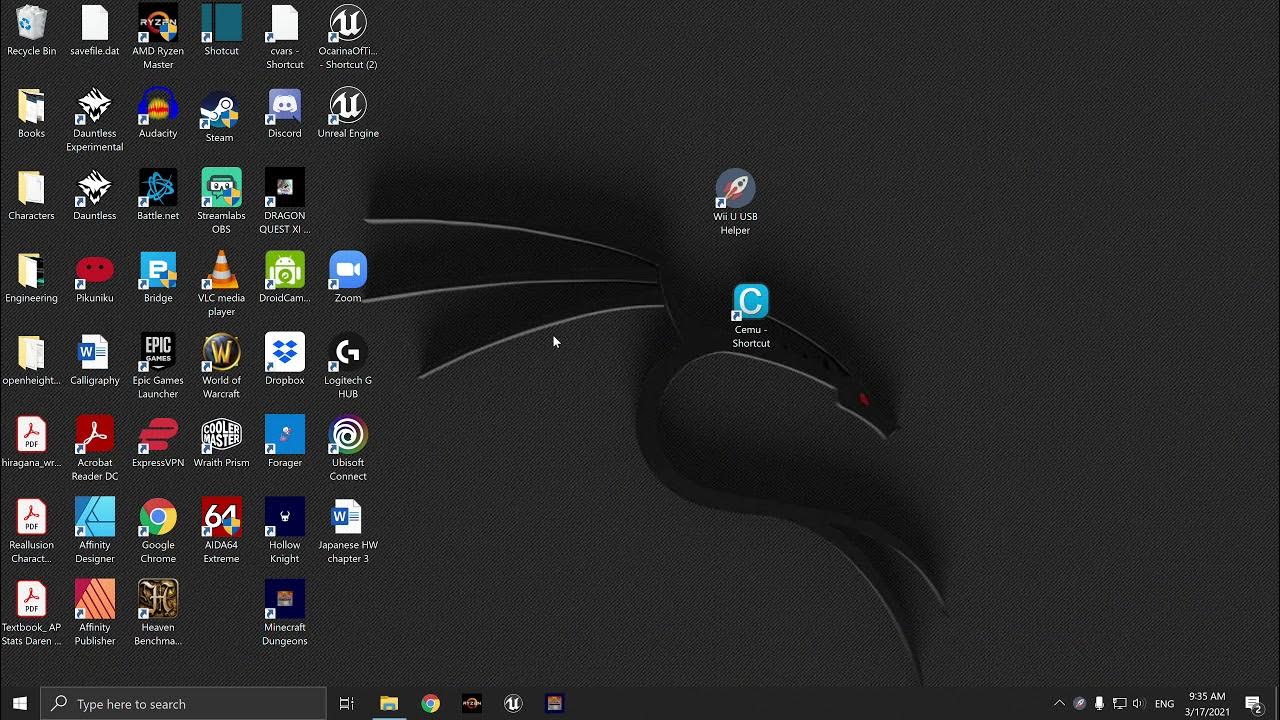Click the microphone tray icon

click(1099, 704)
